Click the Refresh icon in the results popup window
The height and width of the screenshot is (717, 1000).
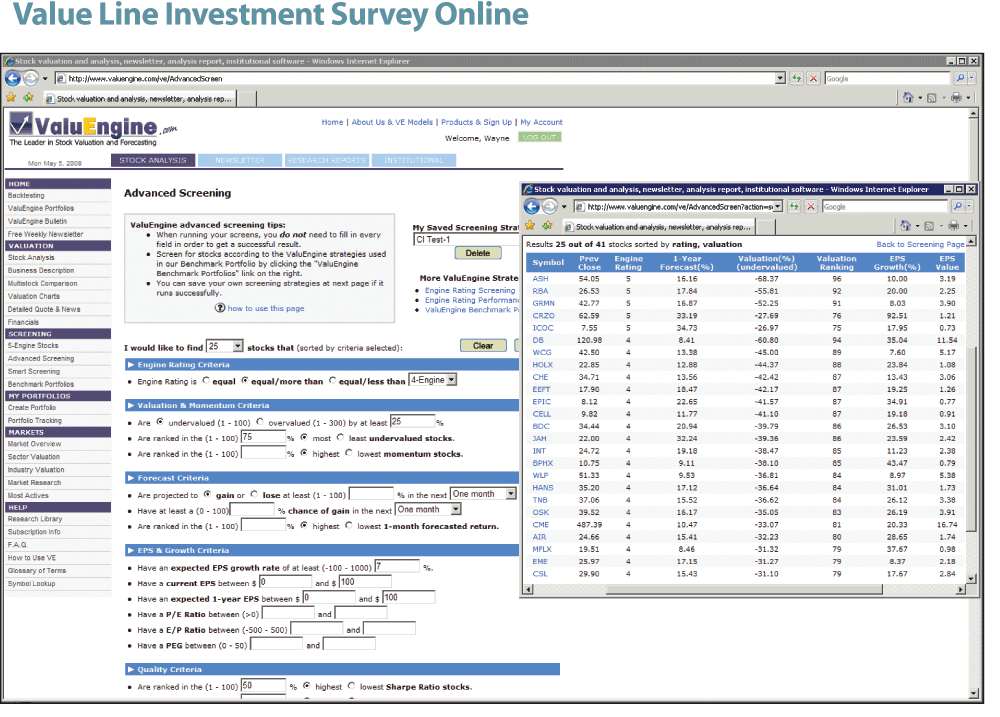tap(794, 207)
